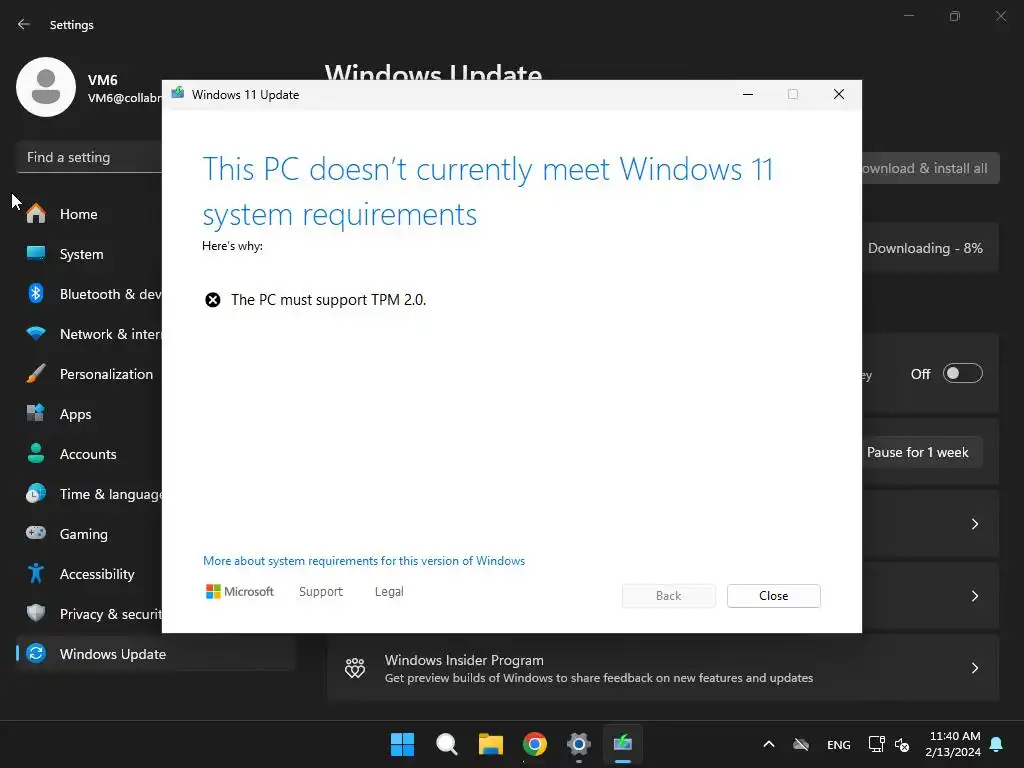
Task: Click the Windows 11 Update taskbar icon
Action: [623, 744]
